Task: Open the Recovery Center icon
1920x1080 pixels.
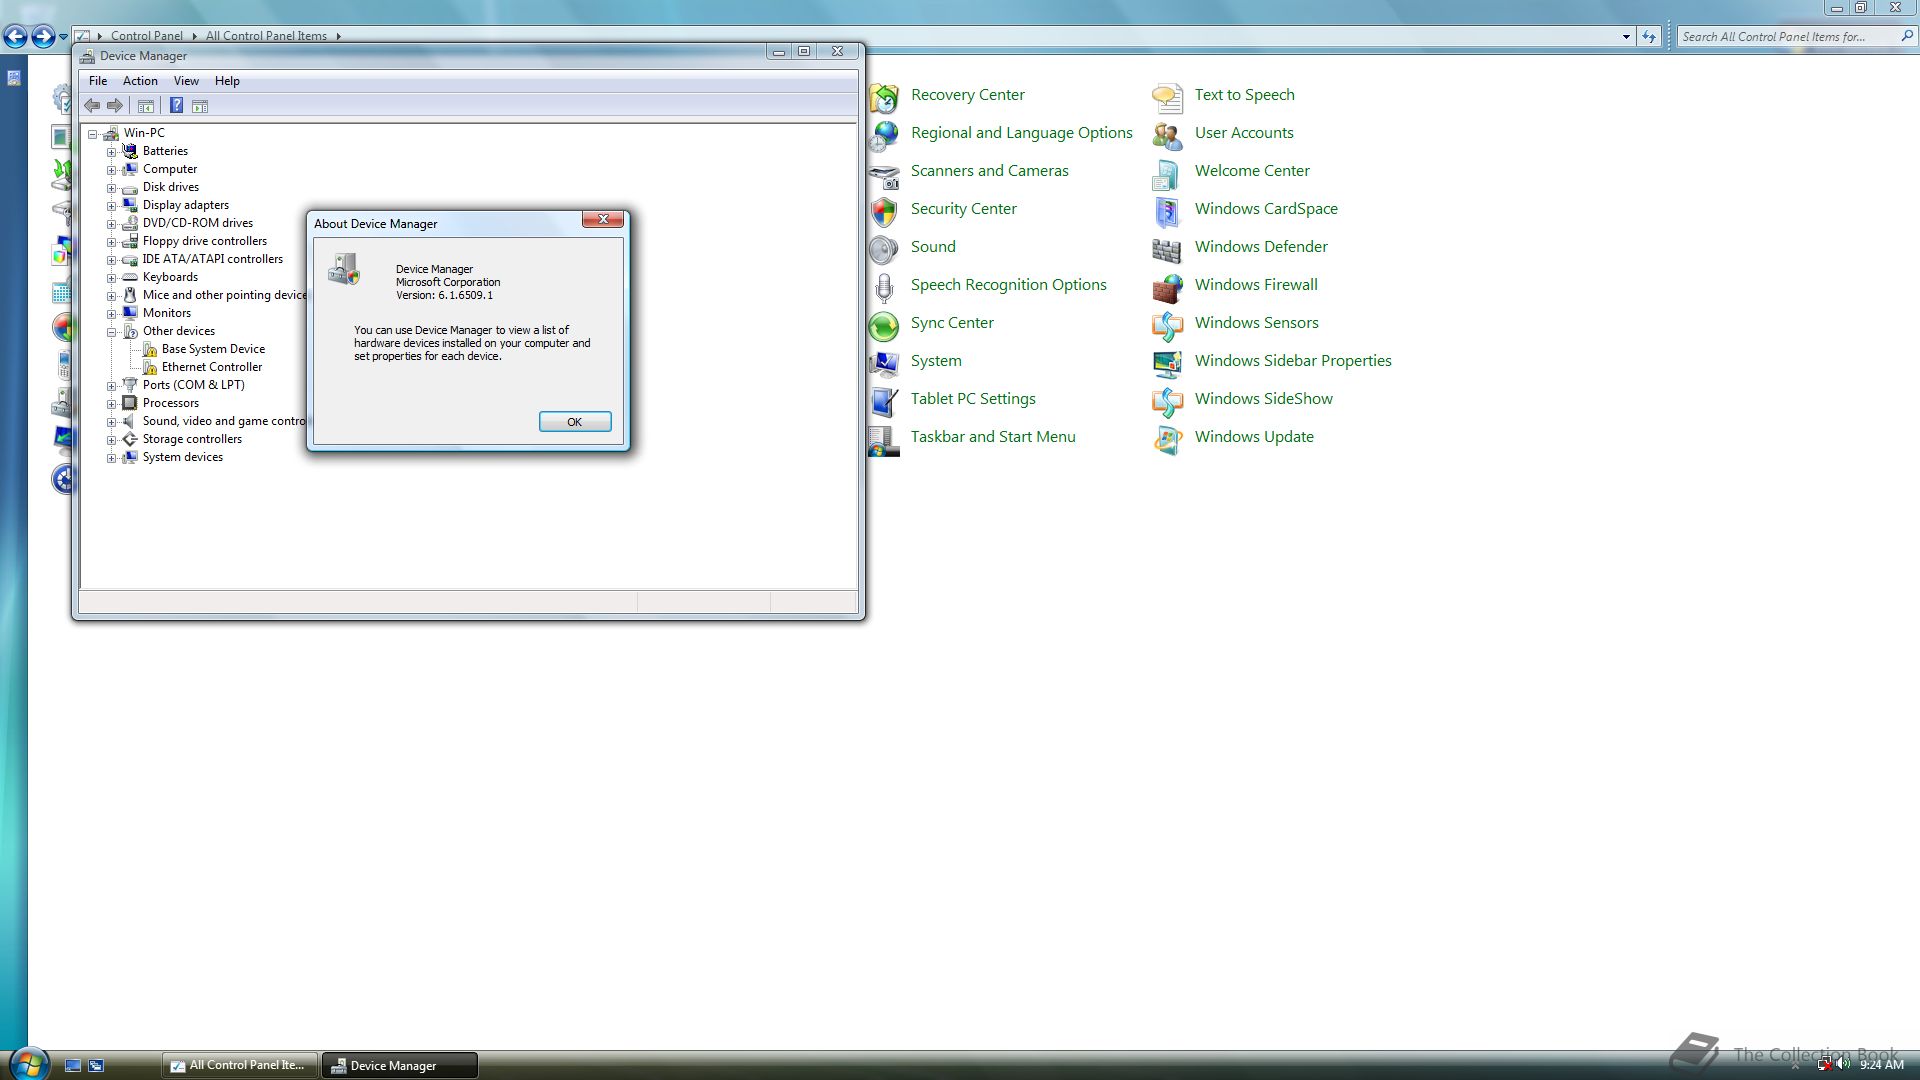Action: coord(884,97)
